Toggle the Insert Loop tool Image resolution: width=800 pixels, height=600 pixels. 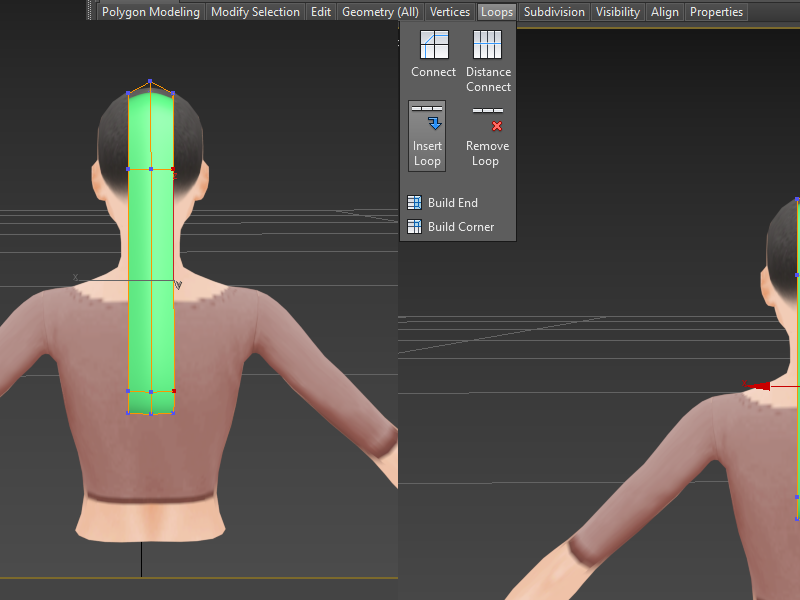(427, 136)
